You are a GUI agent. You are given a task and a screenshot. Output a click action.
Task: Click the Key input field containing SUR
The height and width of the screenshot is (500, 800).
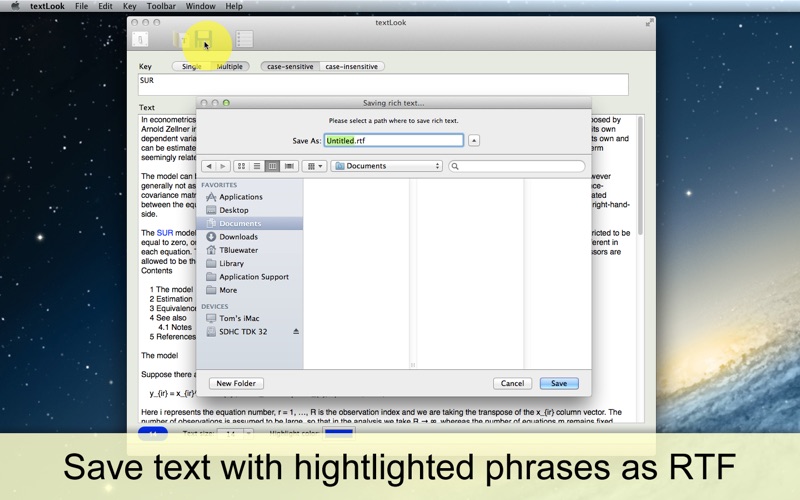383,84
